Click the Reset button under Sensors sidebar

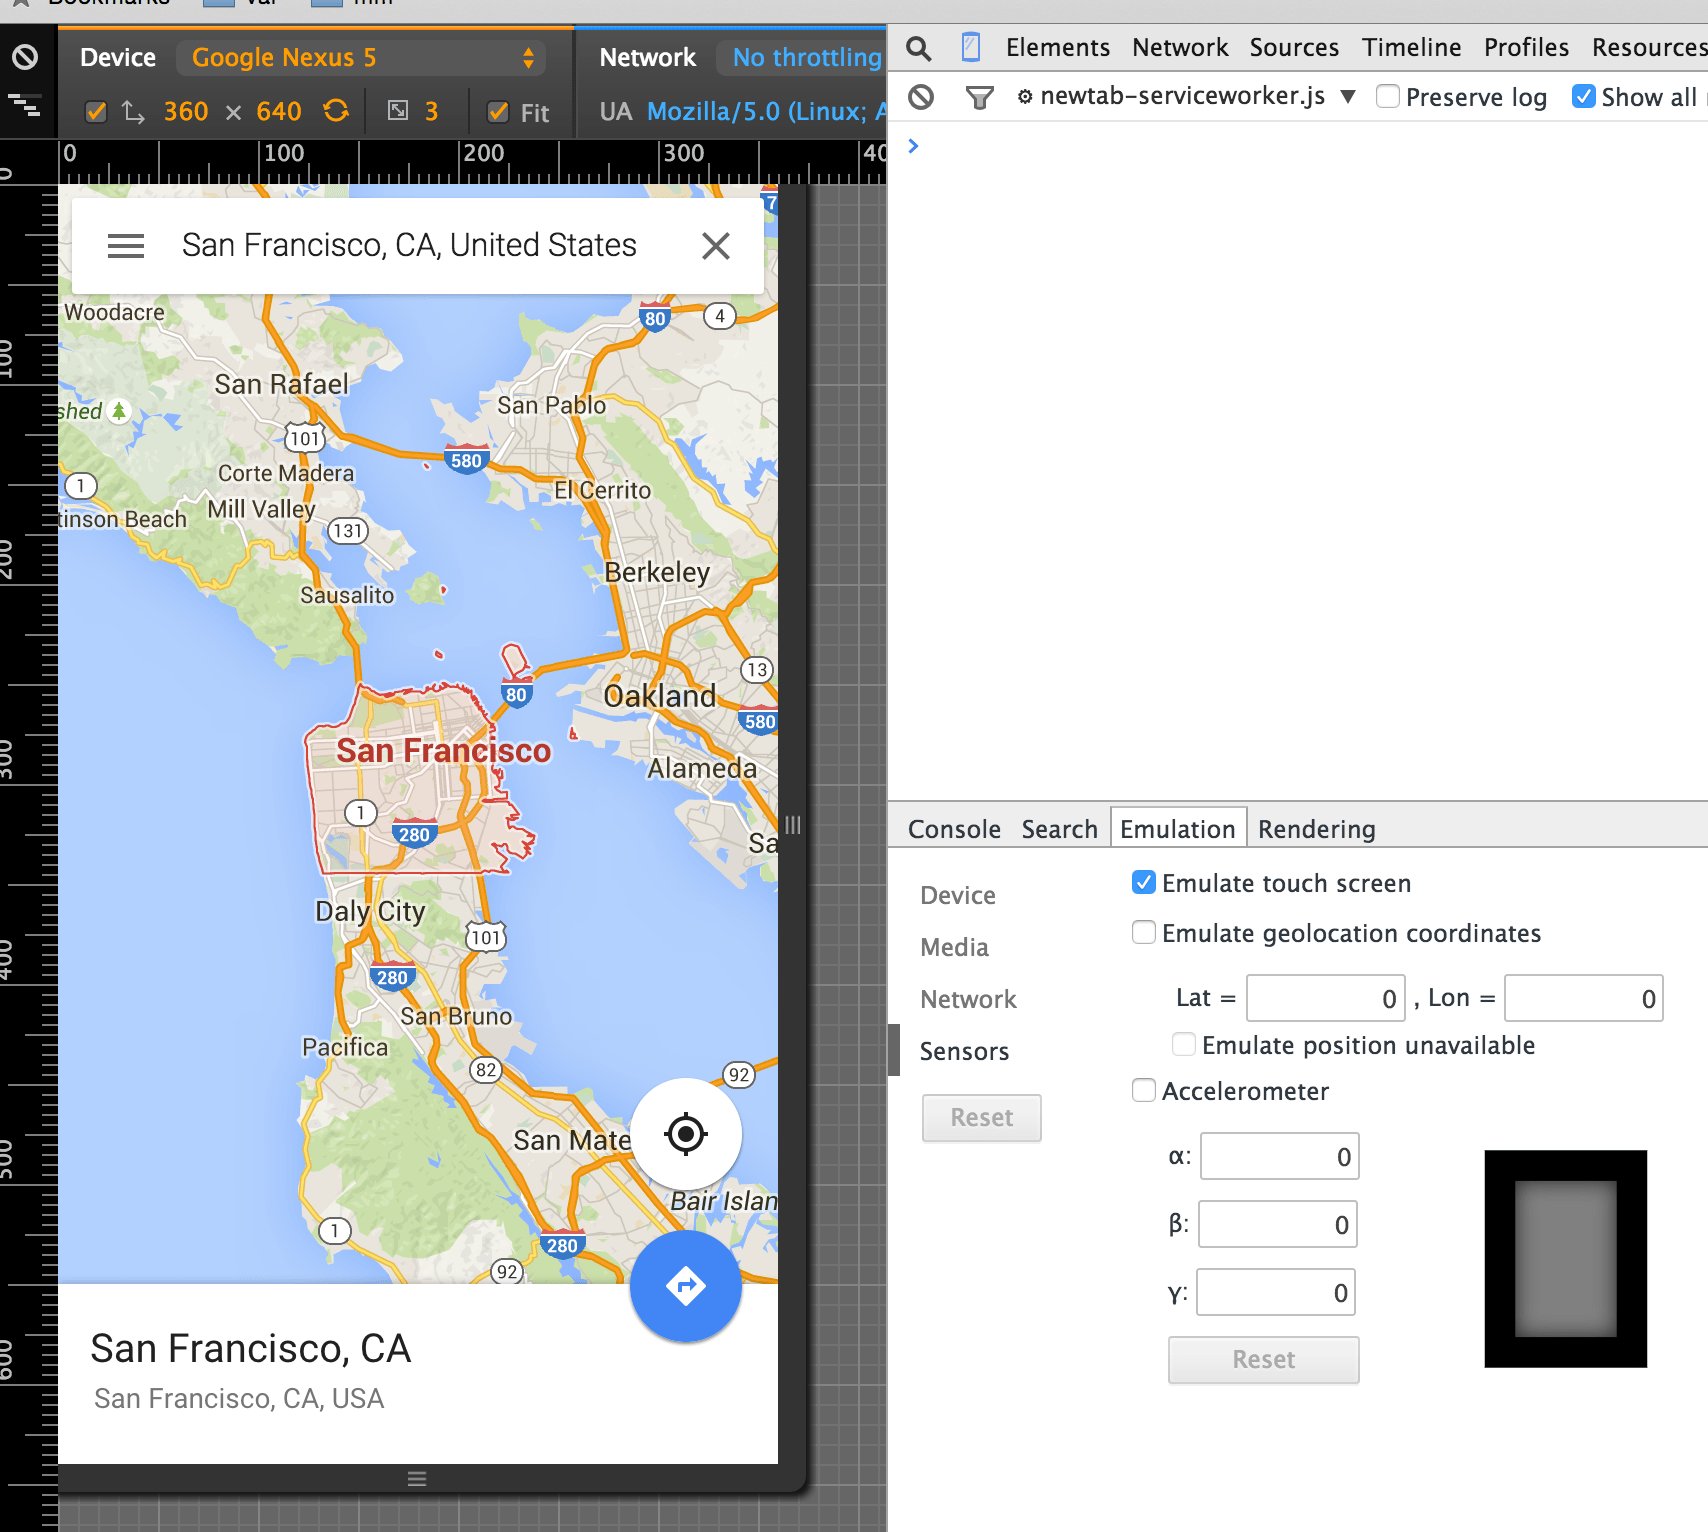coord(981,1117)
